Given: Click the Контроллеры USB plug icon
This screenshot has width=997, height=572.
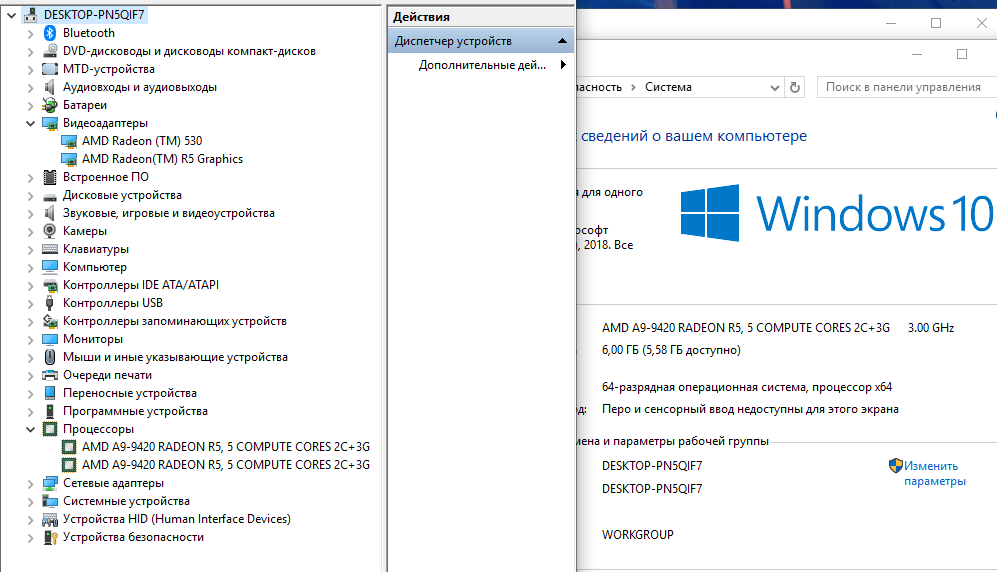Looking at the screenshot, I should 50,303.
